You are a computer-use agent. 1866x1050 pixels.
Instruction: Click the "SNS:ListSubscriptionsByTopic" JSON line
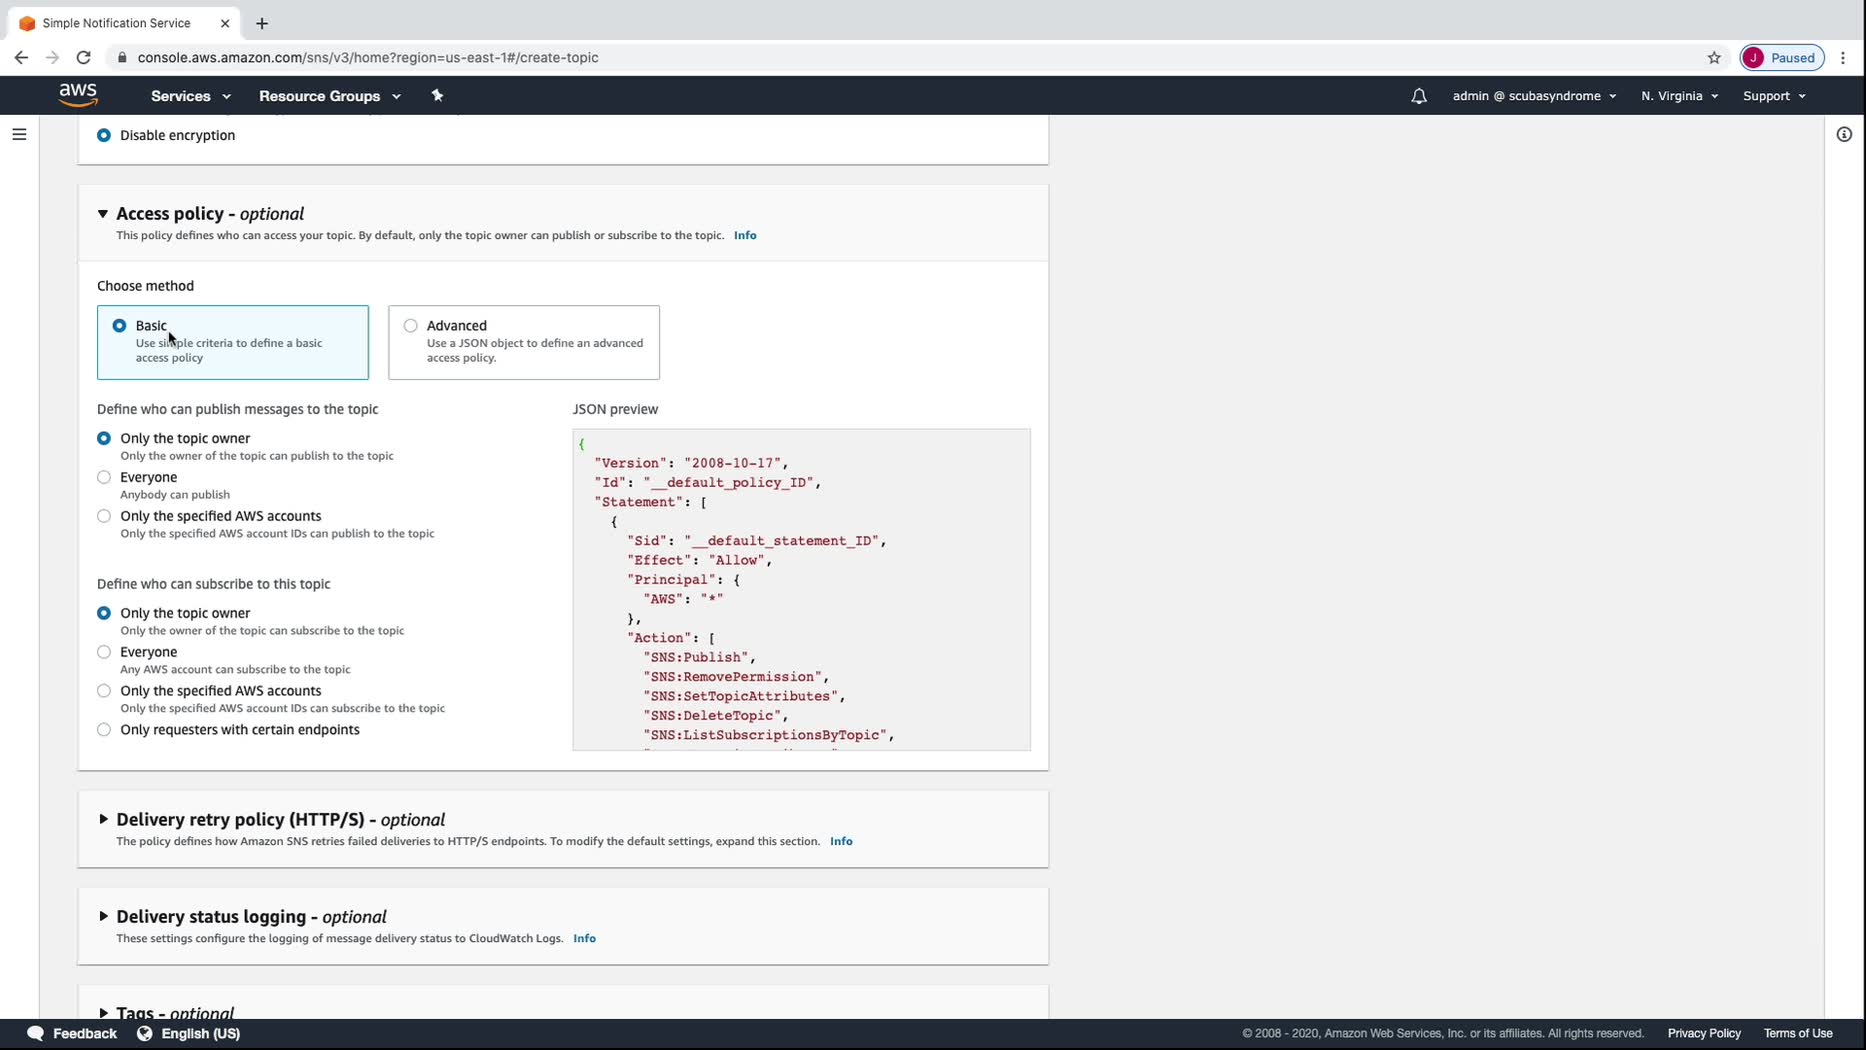(x=769, y=735)
